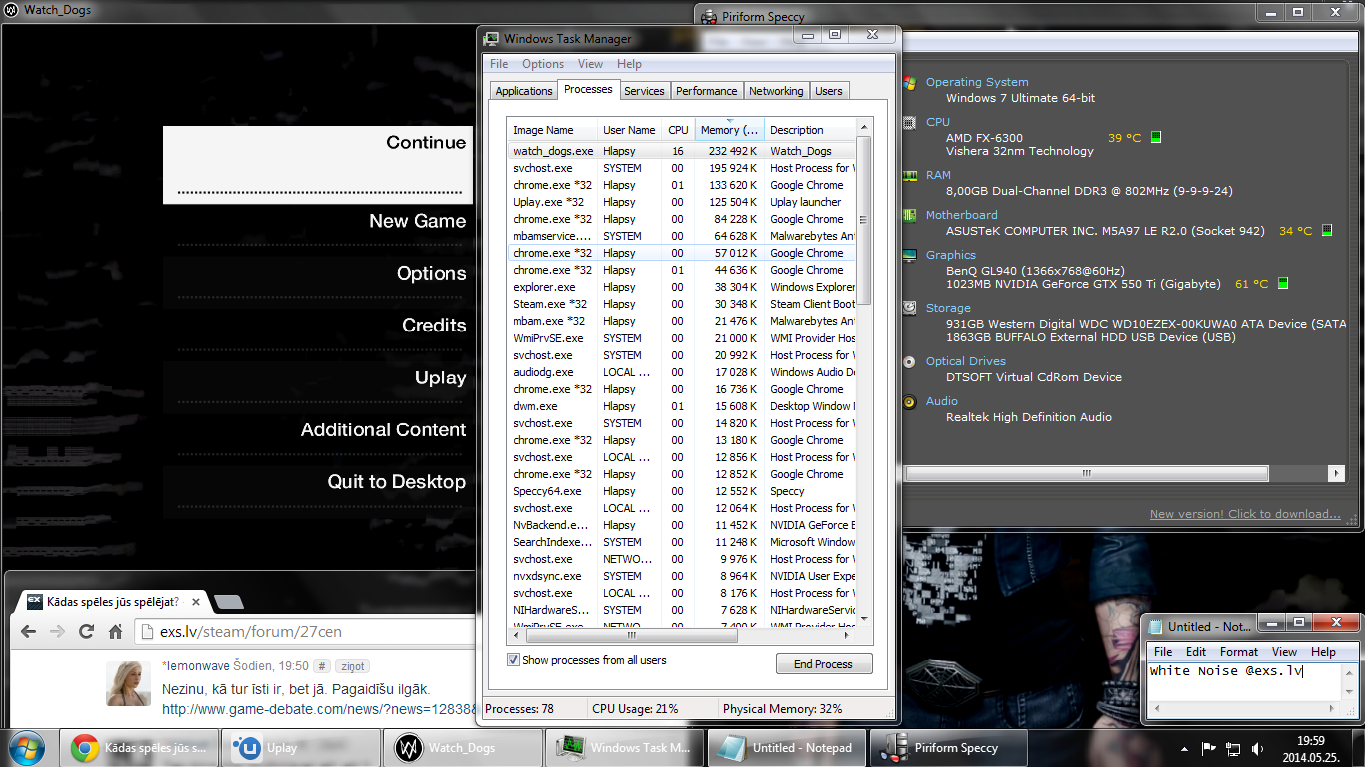Show hidden tray icons arrow
The width and height of the screenshot is (1365, 767).
(x=1185, y=749)
